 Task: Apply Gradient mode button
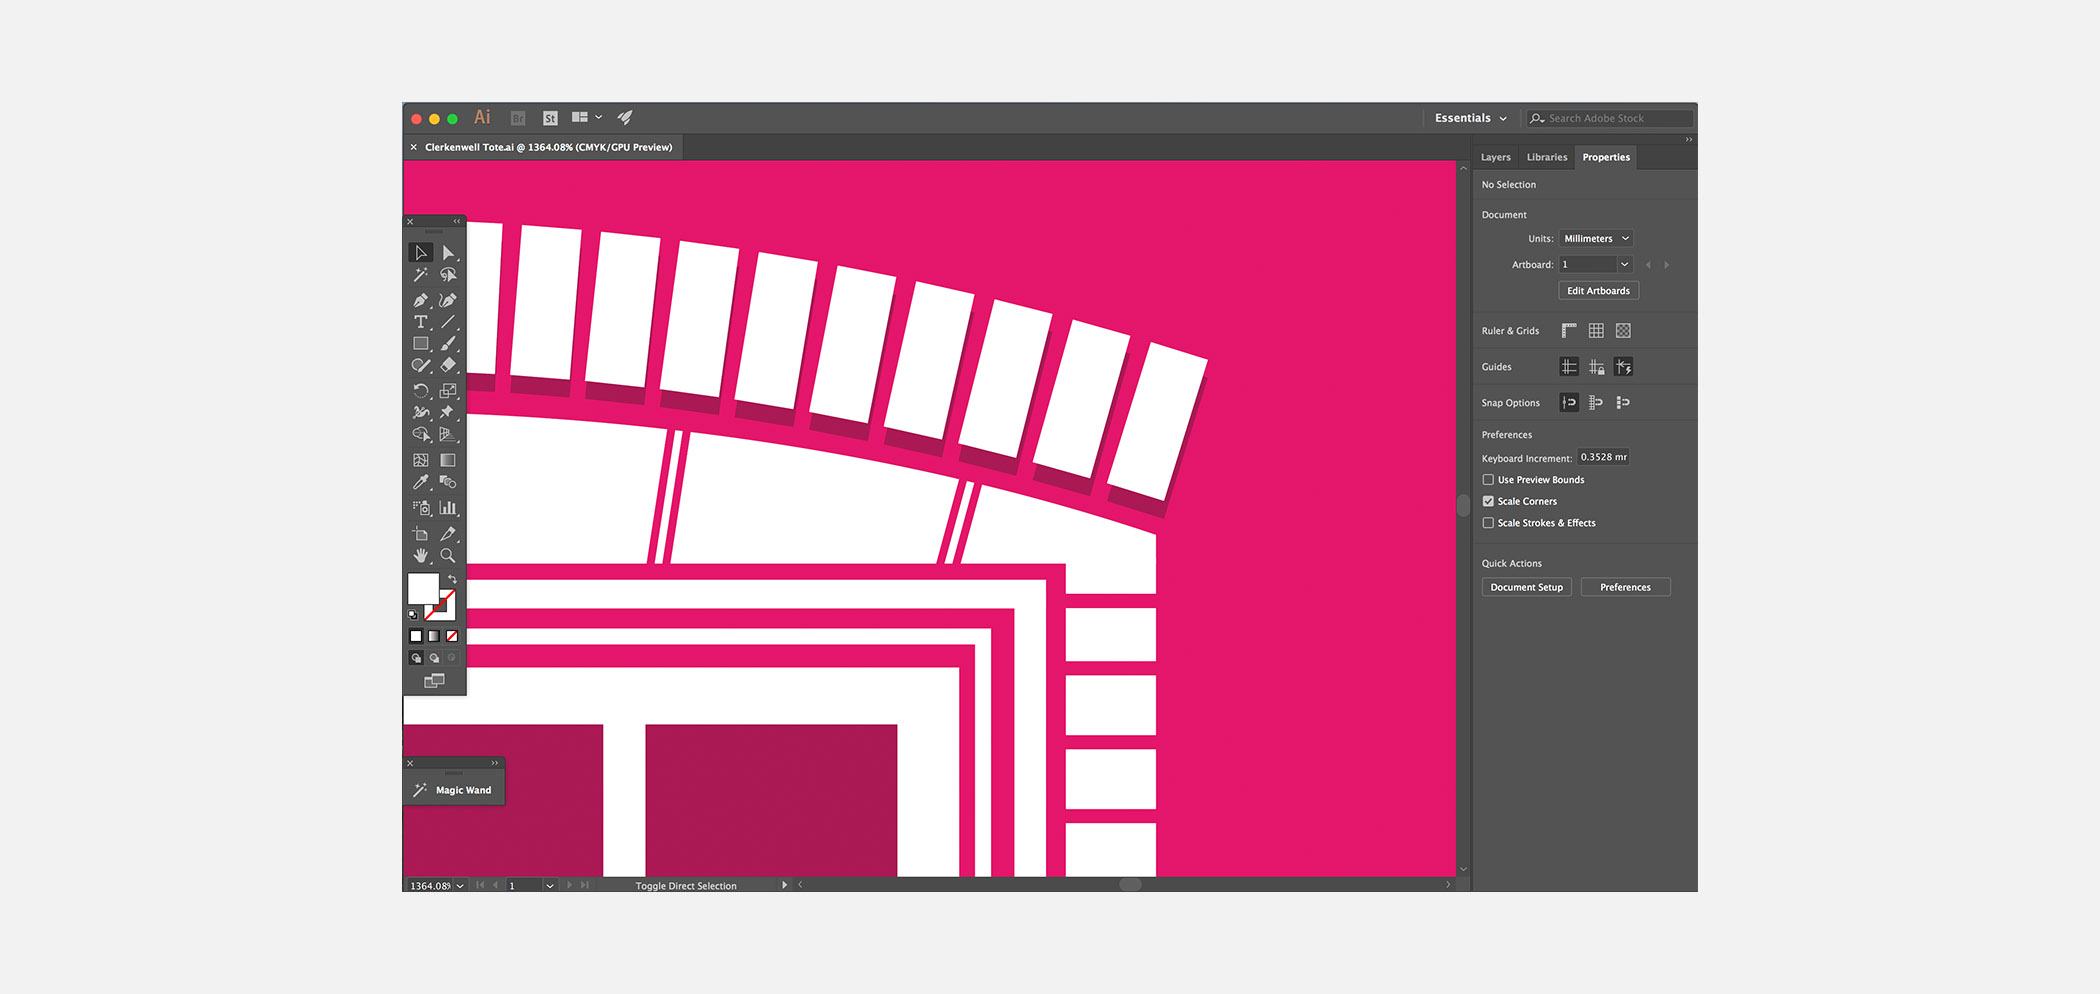pos(434,636)
